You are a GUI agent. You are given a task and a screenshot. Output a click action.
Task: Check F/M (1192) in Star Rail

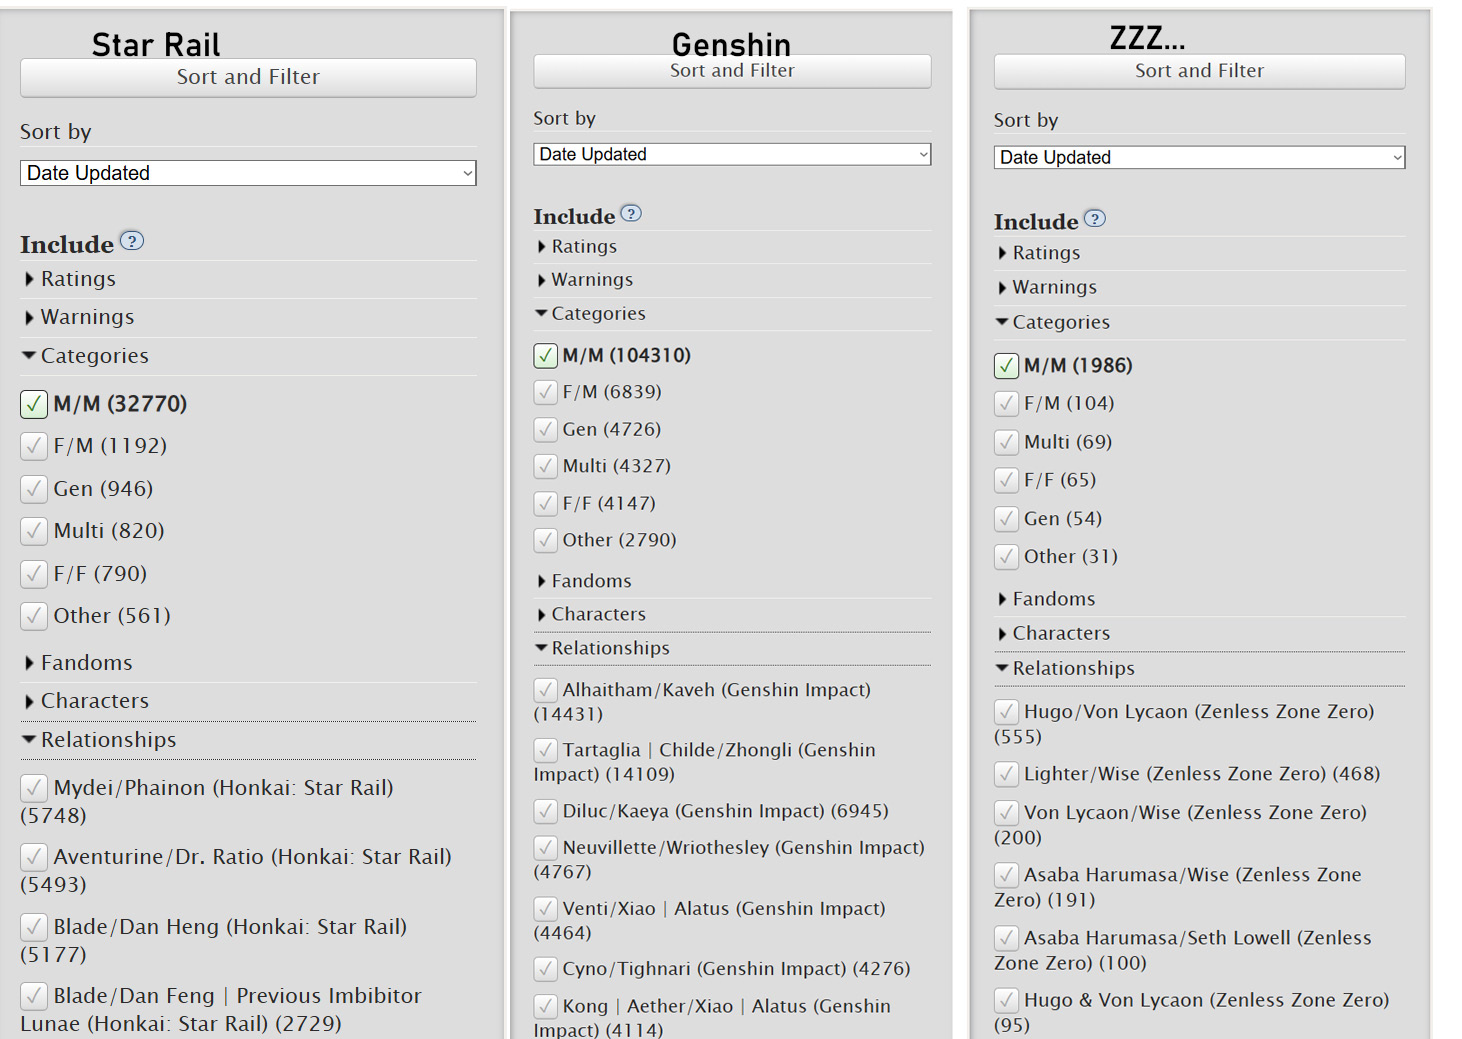[x=34, y=446]
